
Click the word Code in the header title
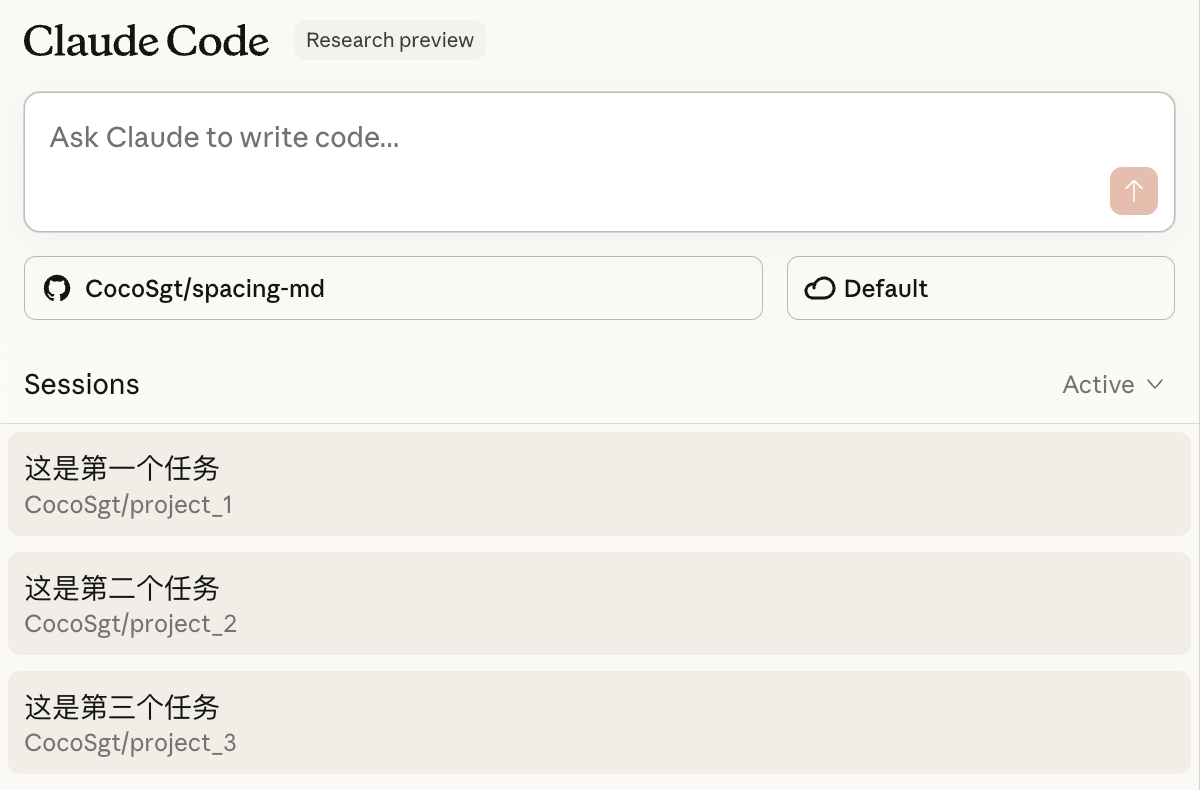pyautogui.click(x=218, y=41)
